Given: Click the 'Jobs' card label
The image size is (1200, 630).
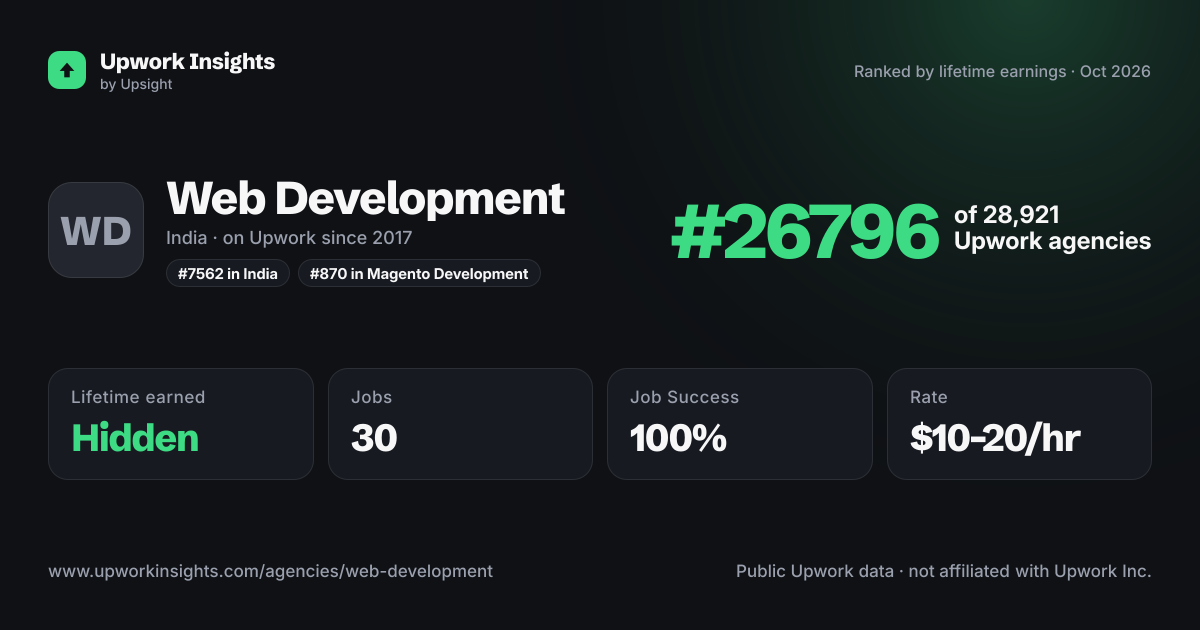Looking at the screenshot, I should [371, 397].
